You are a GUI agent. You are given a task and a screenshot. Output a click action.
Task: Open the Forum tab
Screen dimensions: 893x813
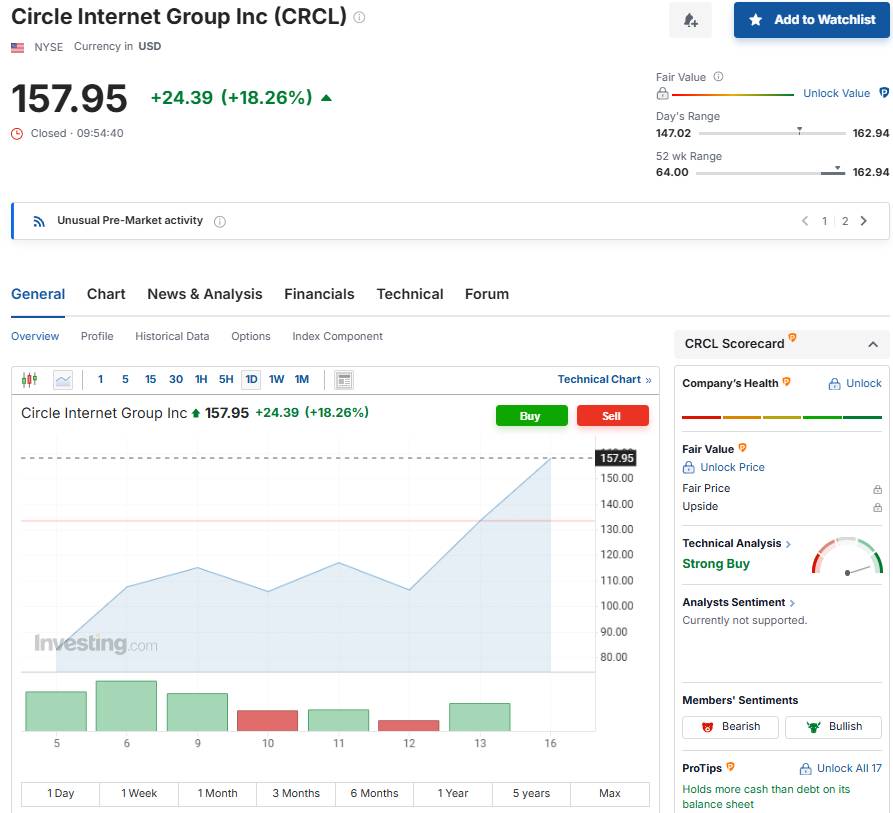tap(486, 294)
